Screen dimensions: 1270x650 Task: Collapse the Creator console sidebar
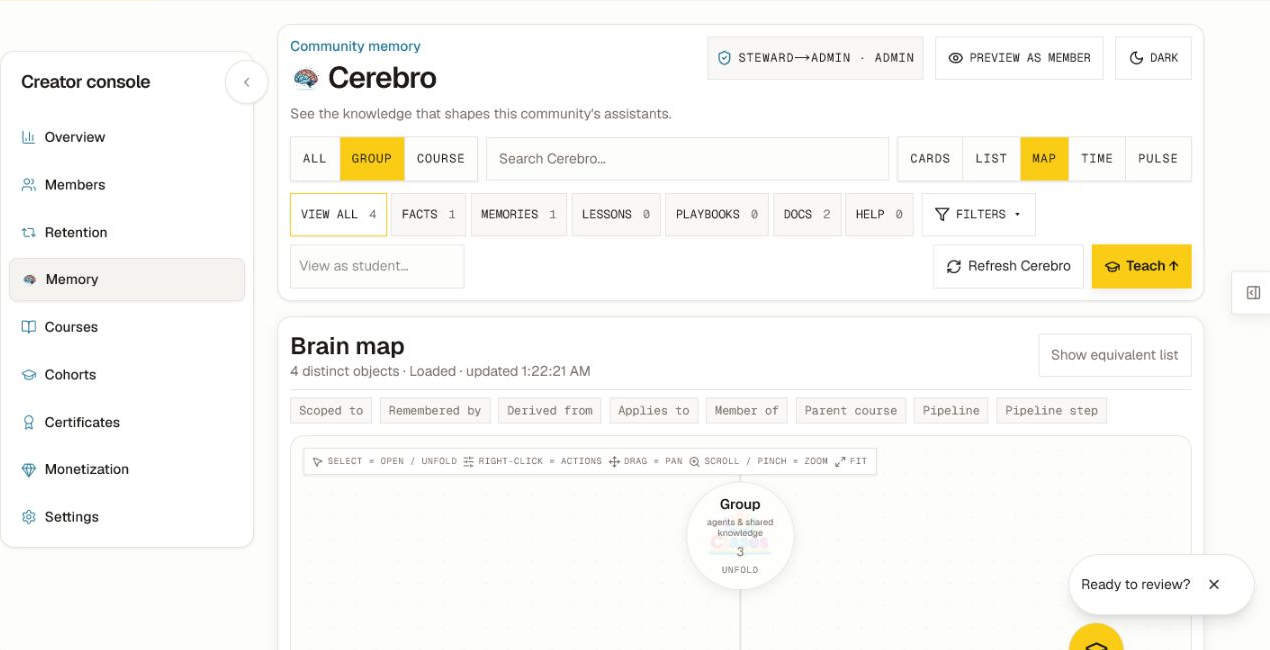click(247, 82)
